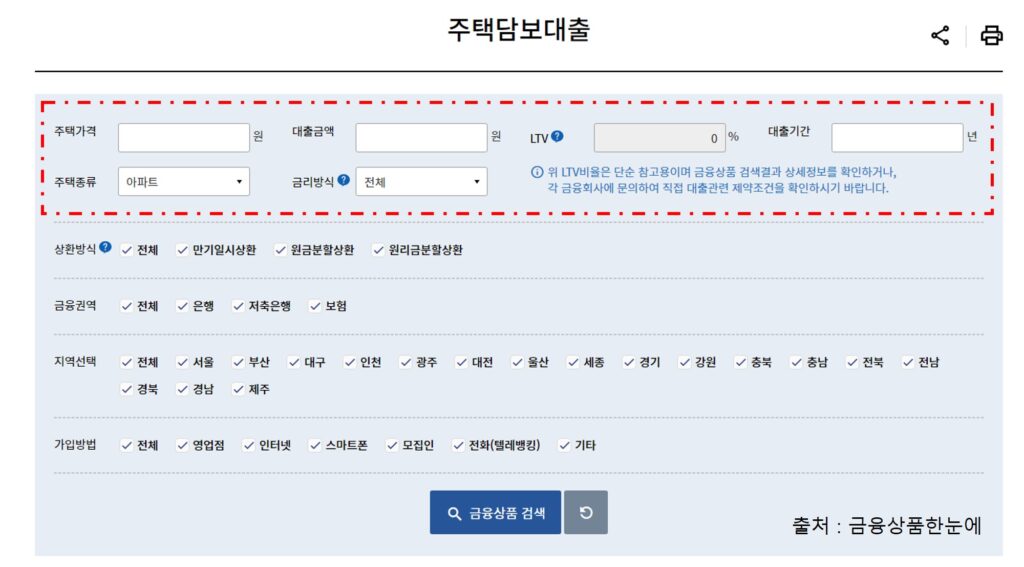Uncheck 은행 checkbox
This screenshot has height=567, width=1024.
[x=182, y=306]
